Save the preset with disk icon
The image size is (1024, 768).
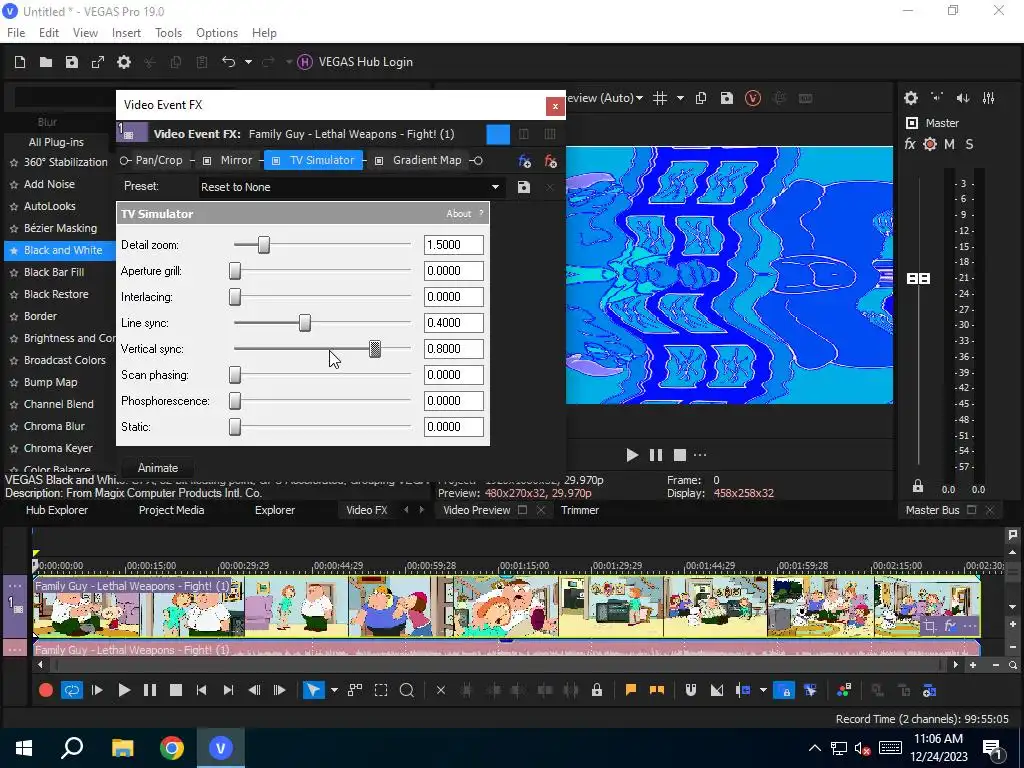524,187
